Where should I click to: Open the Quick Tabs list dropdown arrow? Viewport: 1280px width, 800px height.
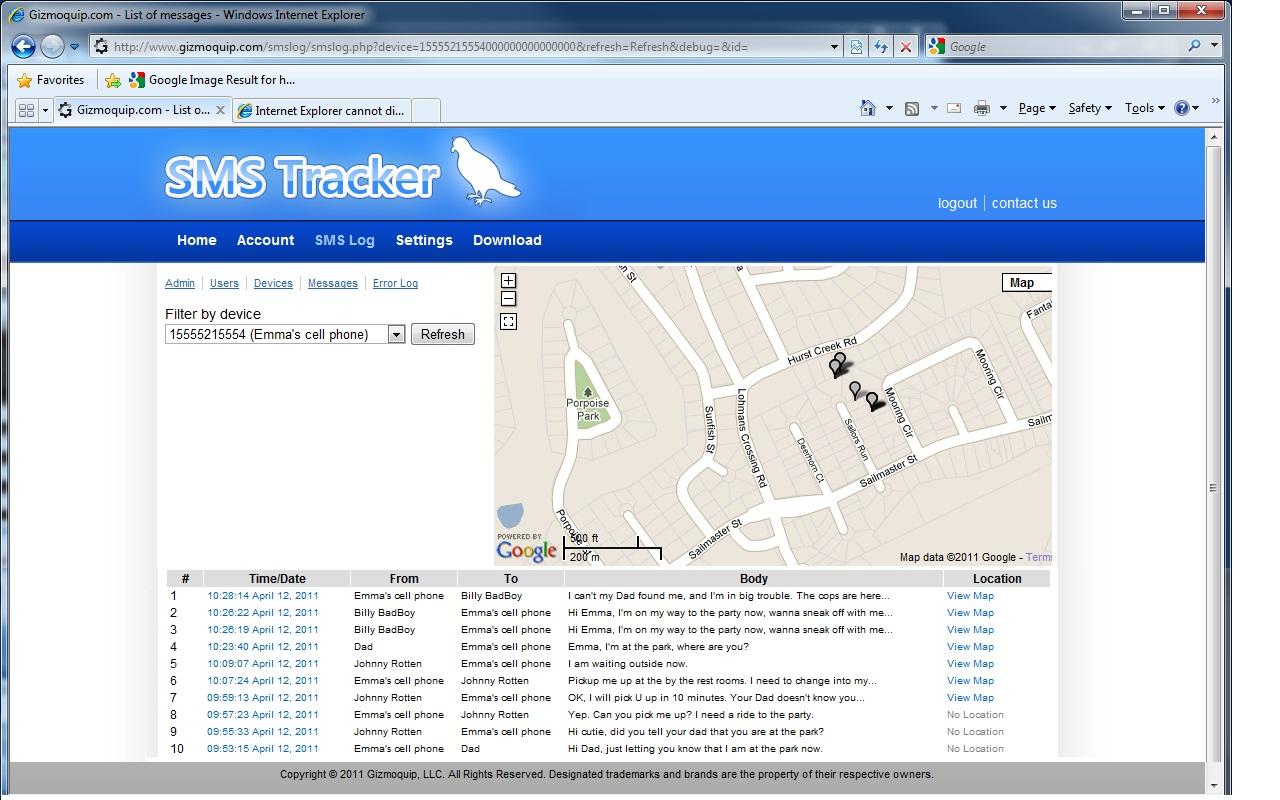(45, 110)
